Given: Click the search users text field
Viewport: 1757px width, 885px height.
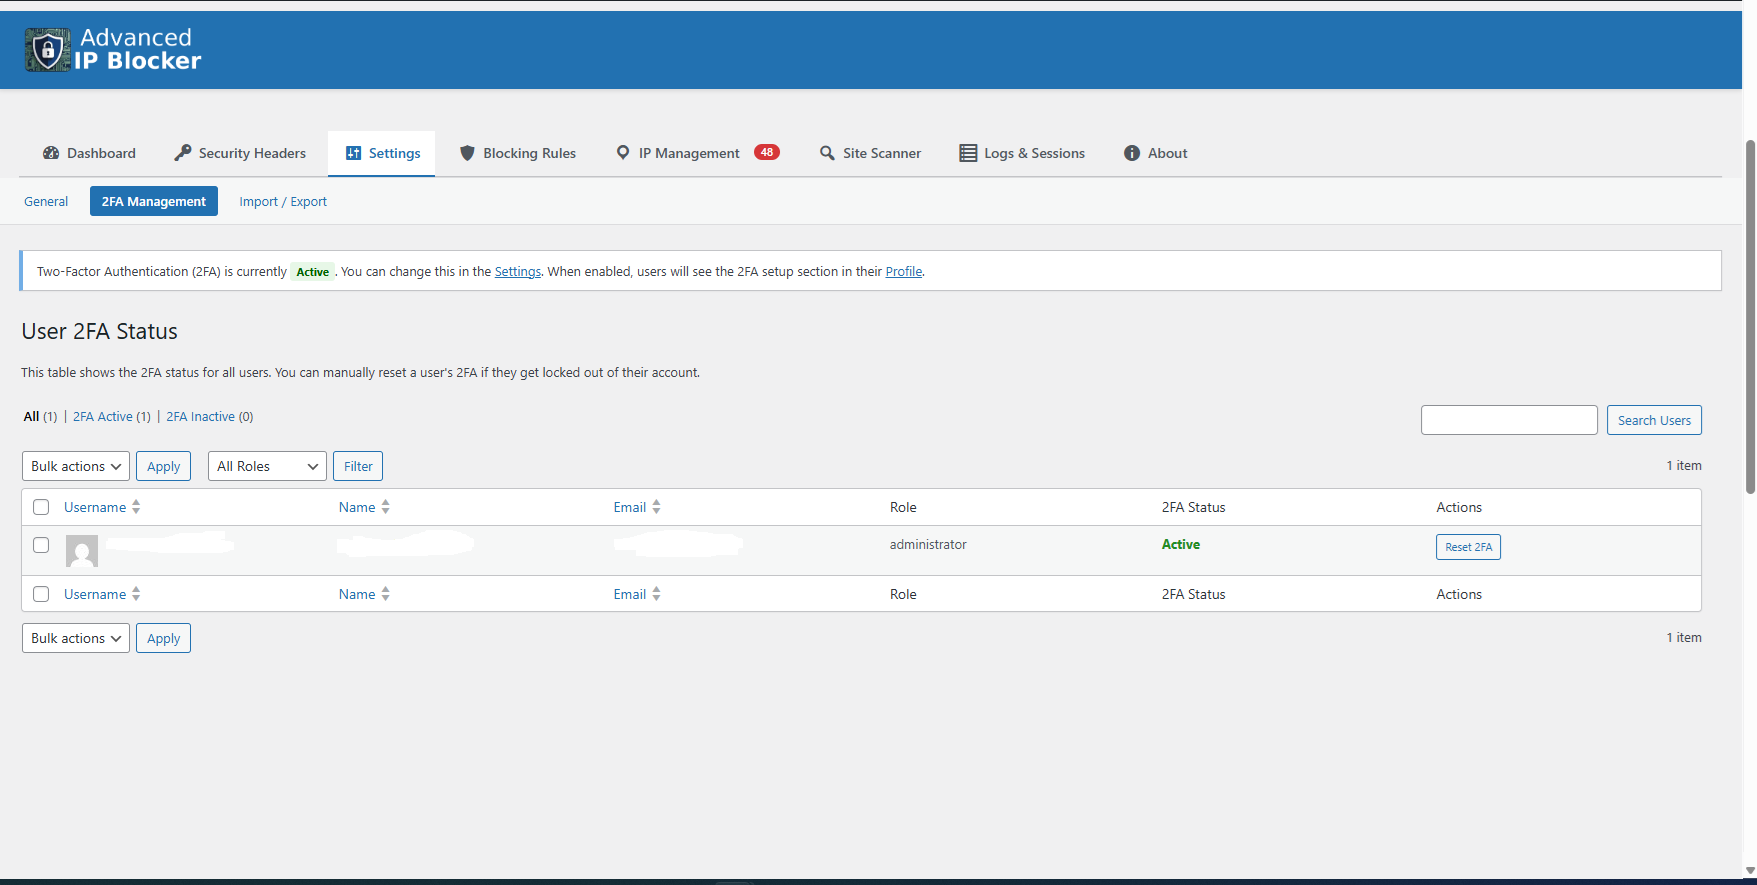Looking at the screenshot, I should tap(1509, 420).
